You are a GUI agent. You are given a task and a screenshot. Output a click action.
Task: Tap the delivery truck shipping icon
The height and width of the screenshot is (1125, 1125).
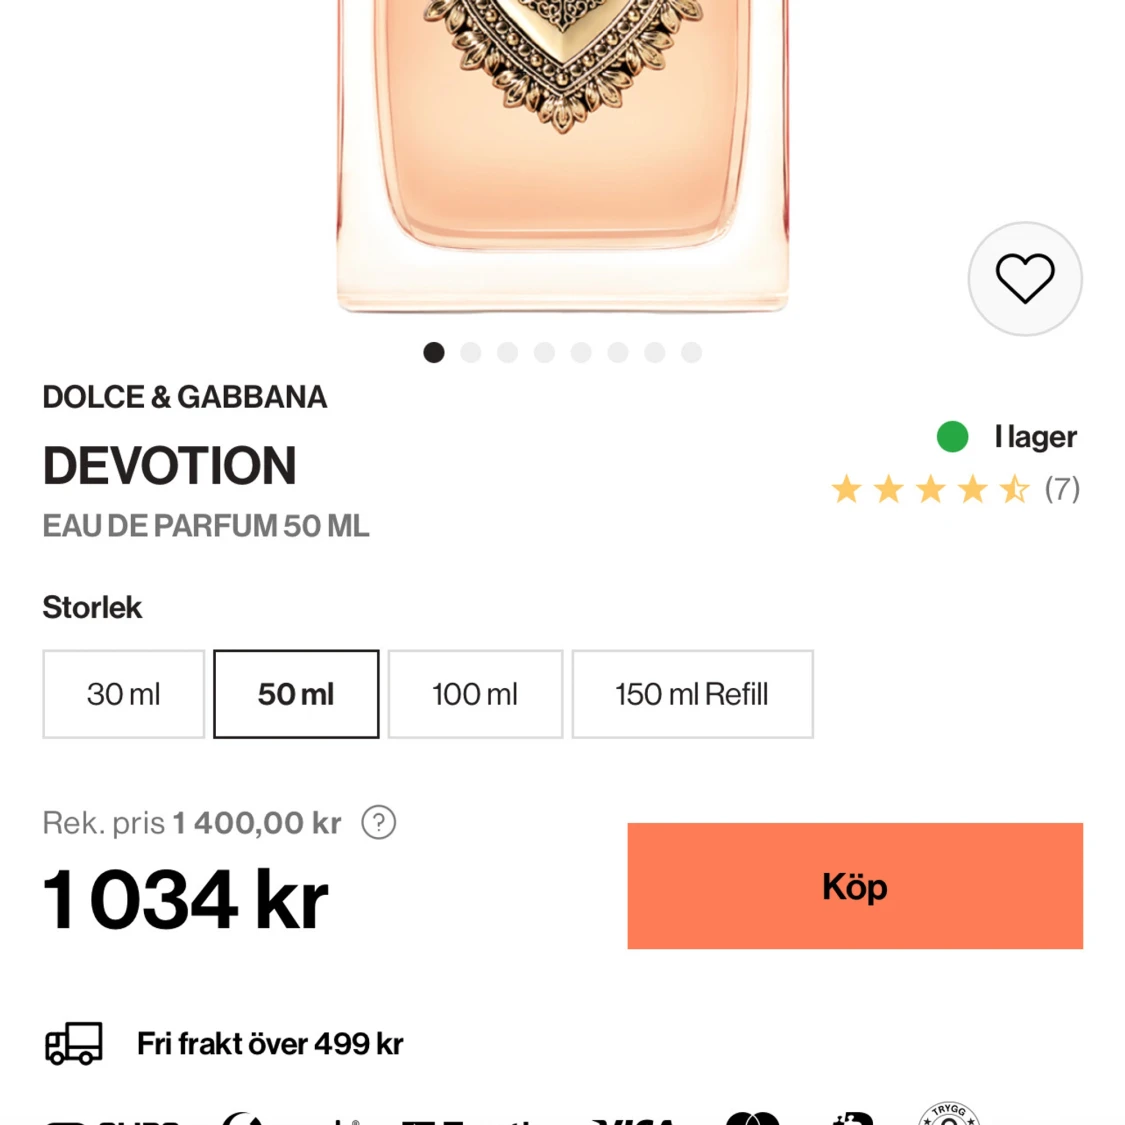pos(74,1043)
